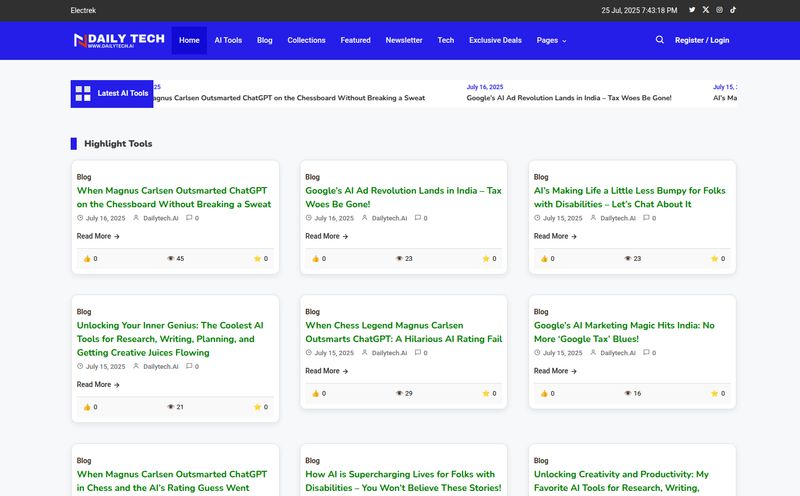
Task: Read More on Google's AI Ad Revolution post
Action: coord(327,236)
